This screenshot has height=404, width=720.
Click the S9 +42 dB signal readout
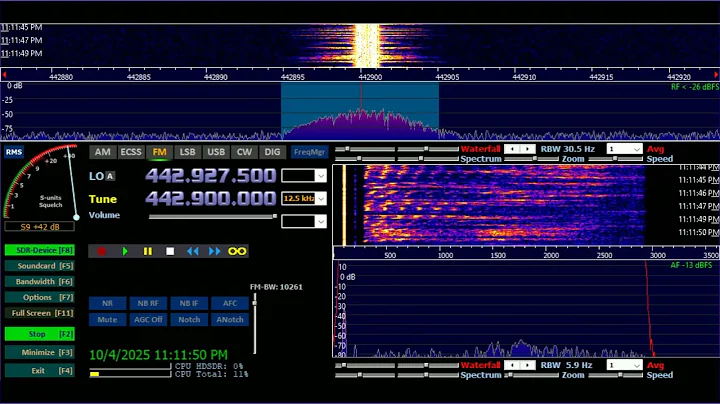pos(40,227)
